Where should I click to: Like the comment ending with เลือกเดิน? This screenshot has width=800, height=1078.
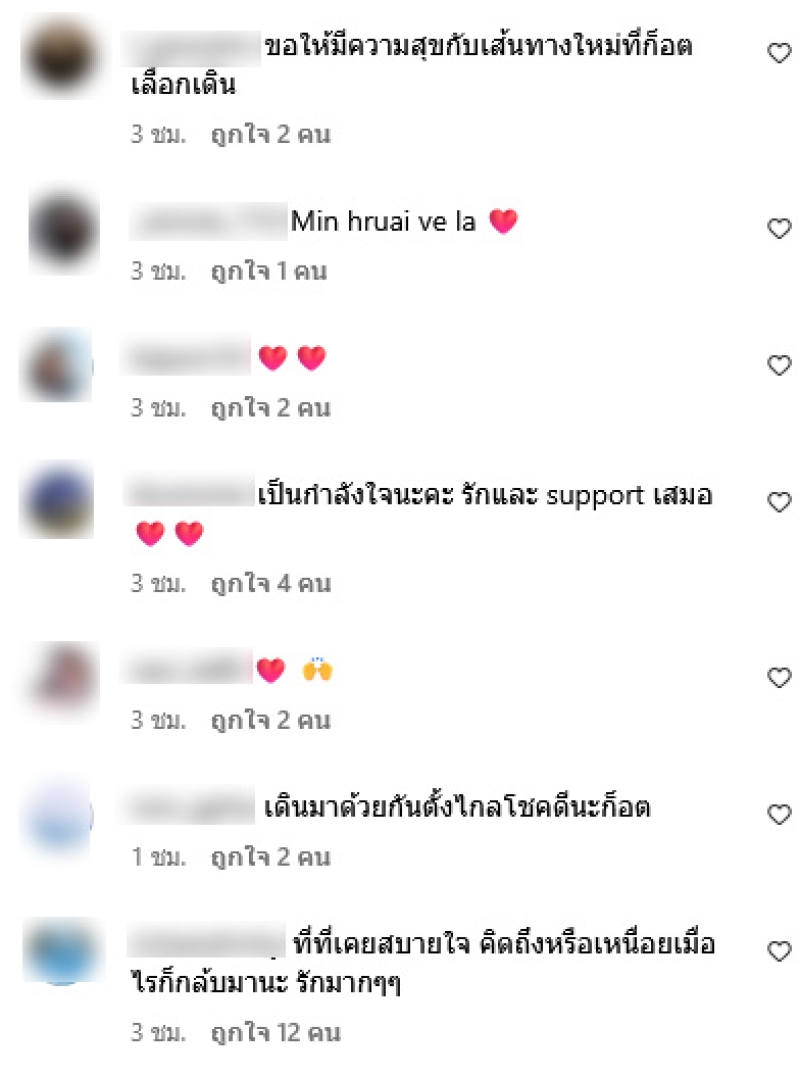click(x=779, y=53)
